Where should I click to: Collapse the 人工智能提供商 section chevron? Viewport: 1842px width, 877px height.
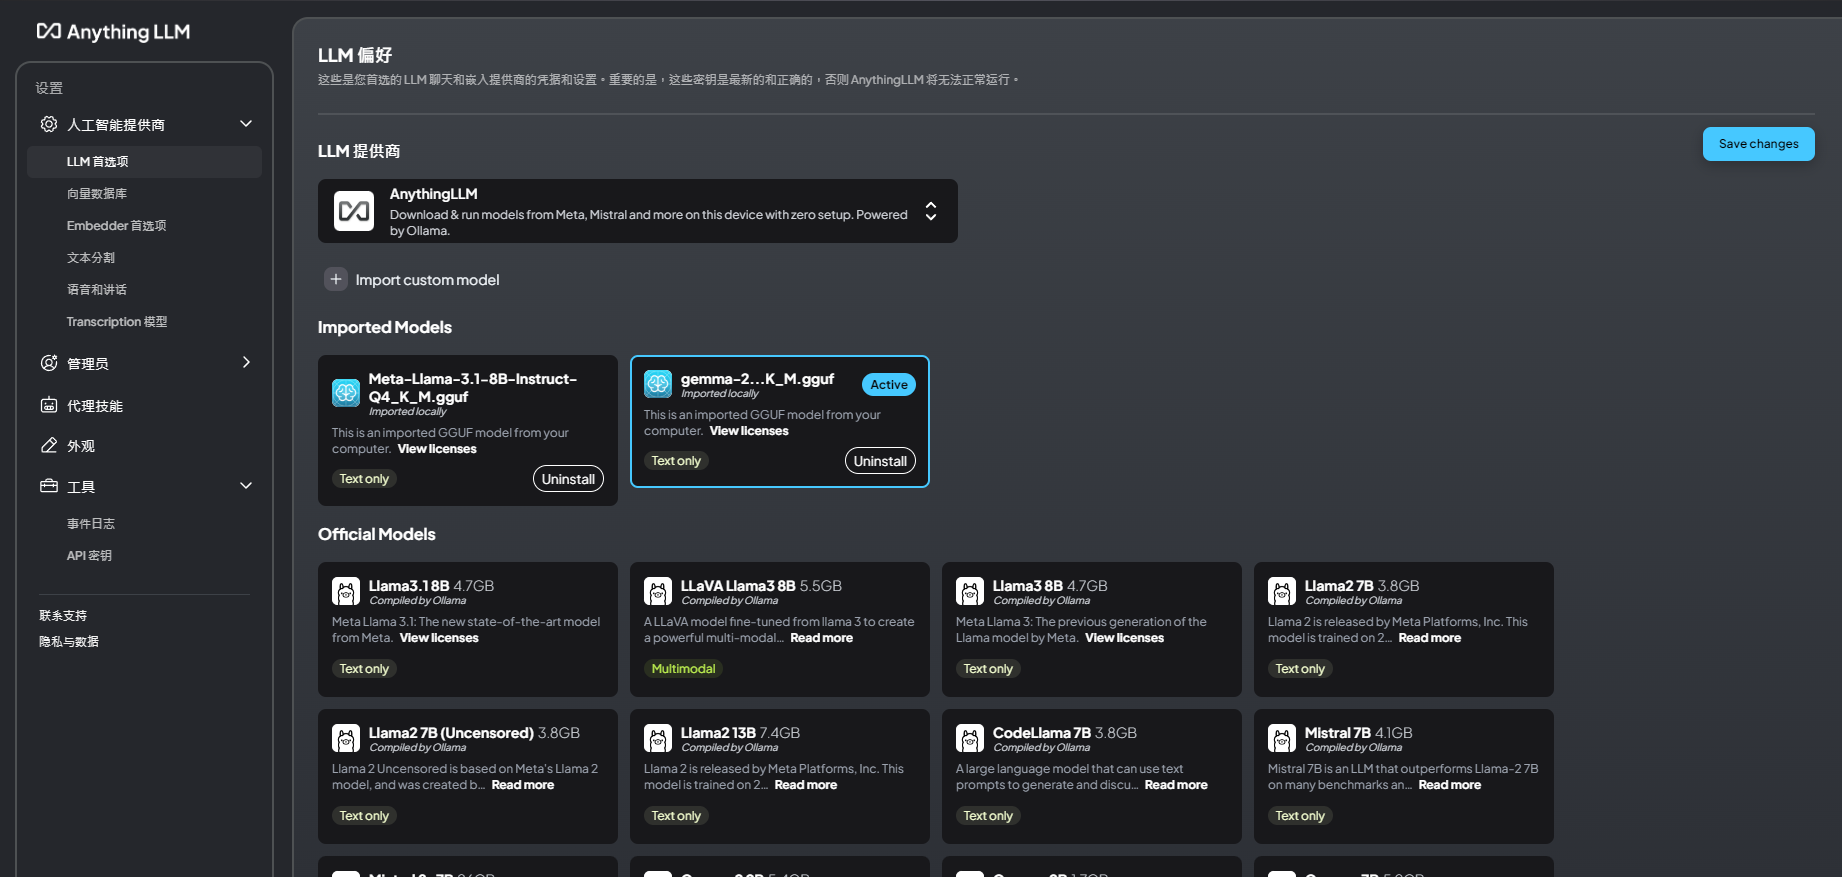246,123
